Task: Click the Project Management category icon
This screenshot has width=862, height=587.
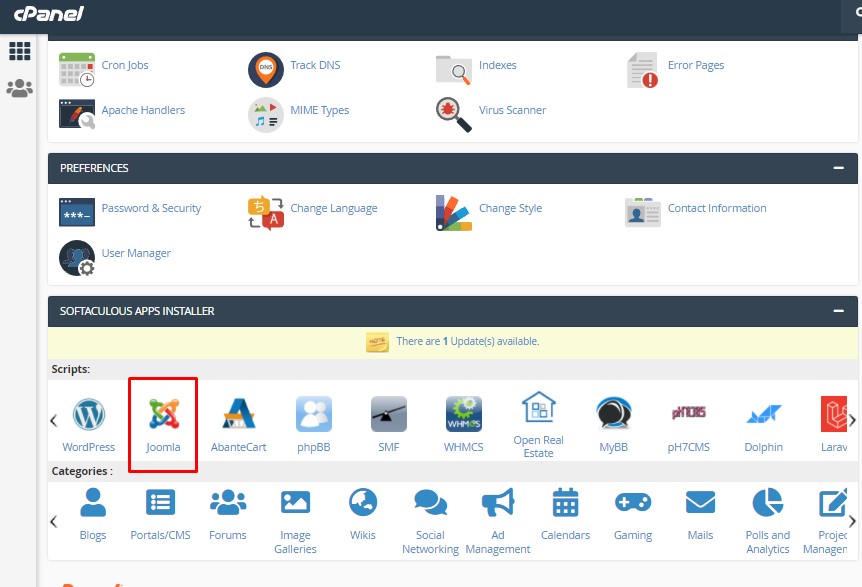Action: pyautogui.click(x=833, y=502)
